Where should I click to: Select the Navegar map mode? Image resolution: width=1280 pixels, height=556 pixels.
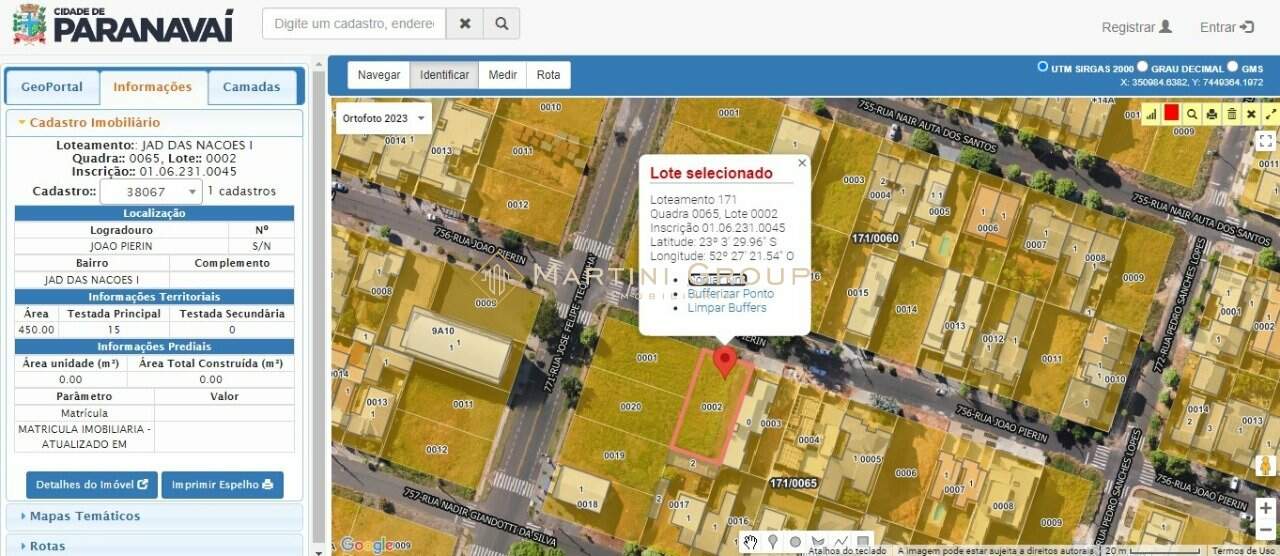point(379,75)
